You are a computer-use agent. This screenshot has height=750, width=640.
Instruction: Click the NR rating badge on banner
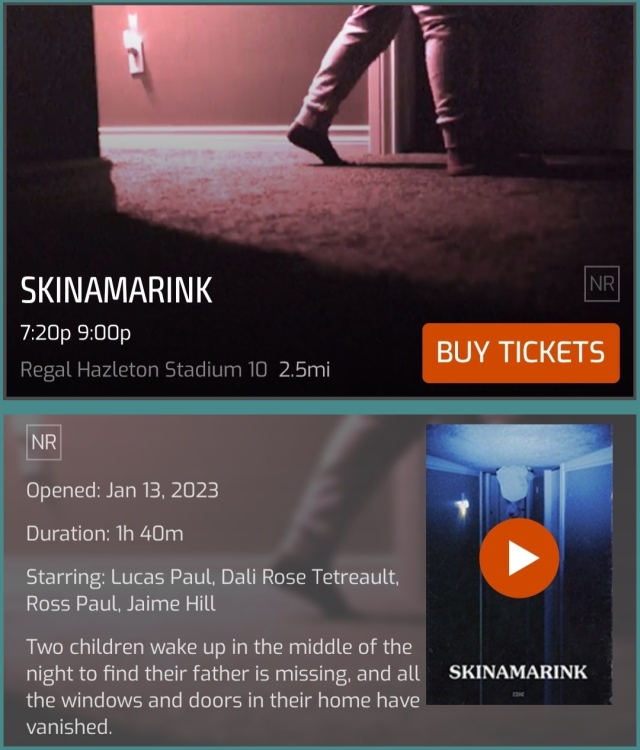coord(602,284)
